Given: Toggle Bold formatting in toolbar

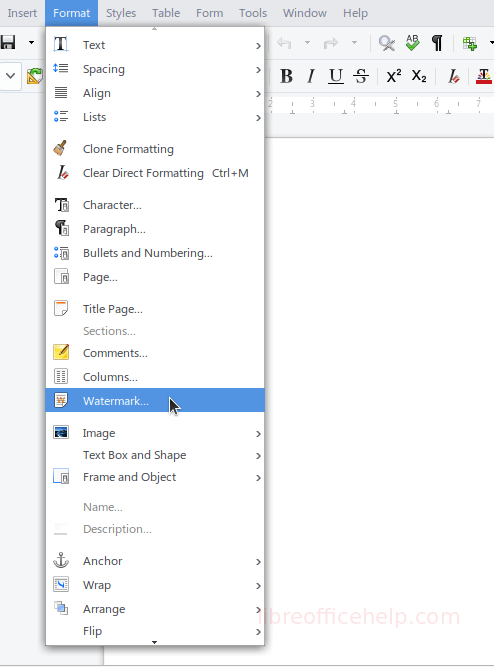Looking at the screenshot, I should click(x=286, y=77).
